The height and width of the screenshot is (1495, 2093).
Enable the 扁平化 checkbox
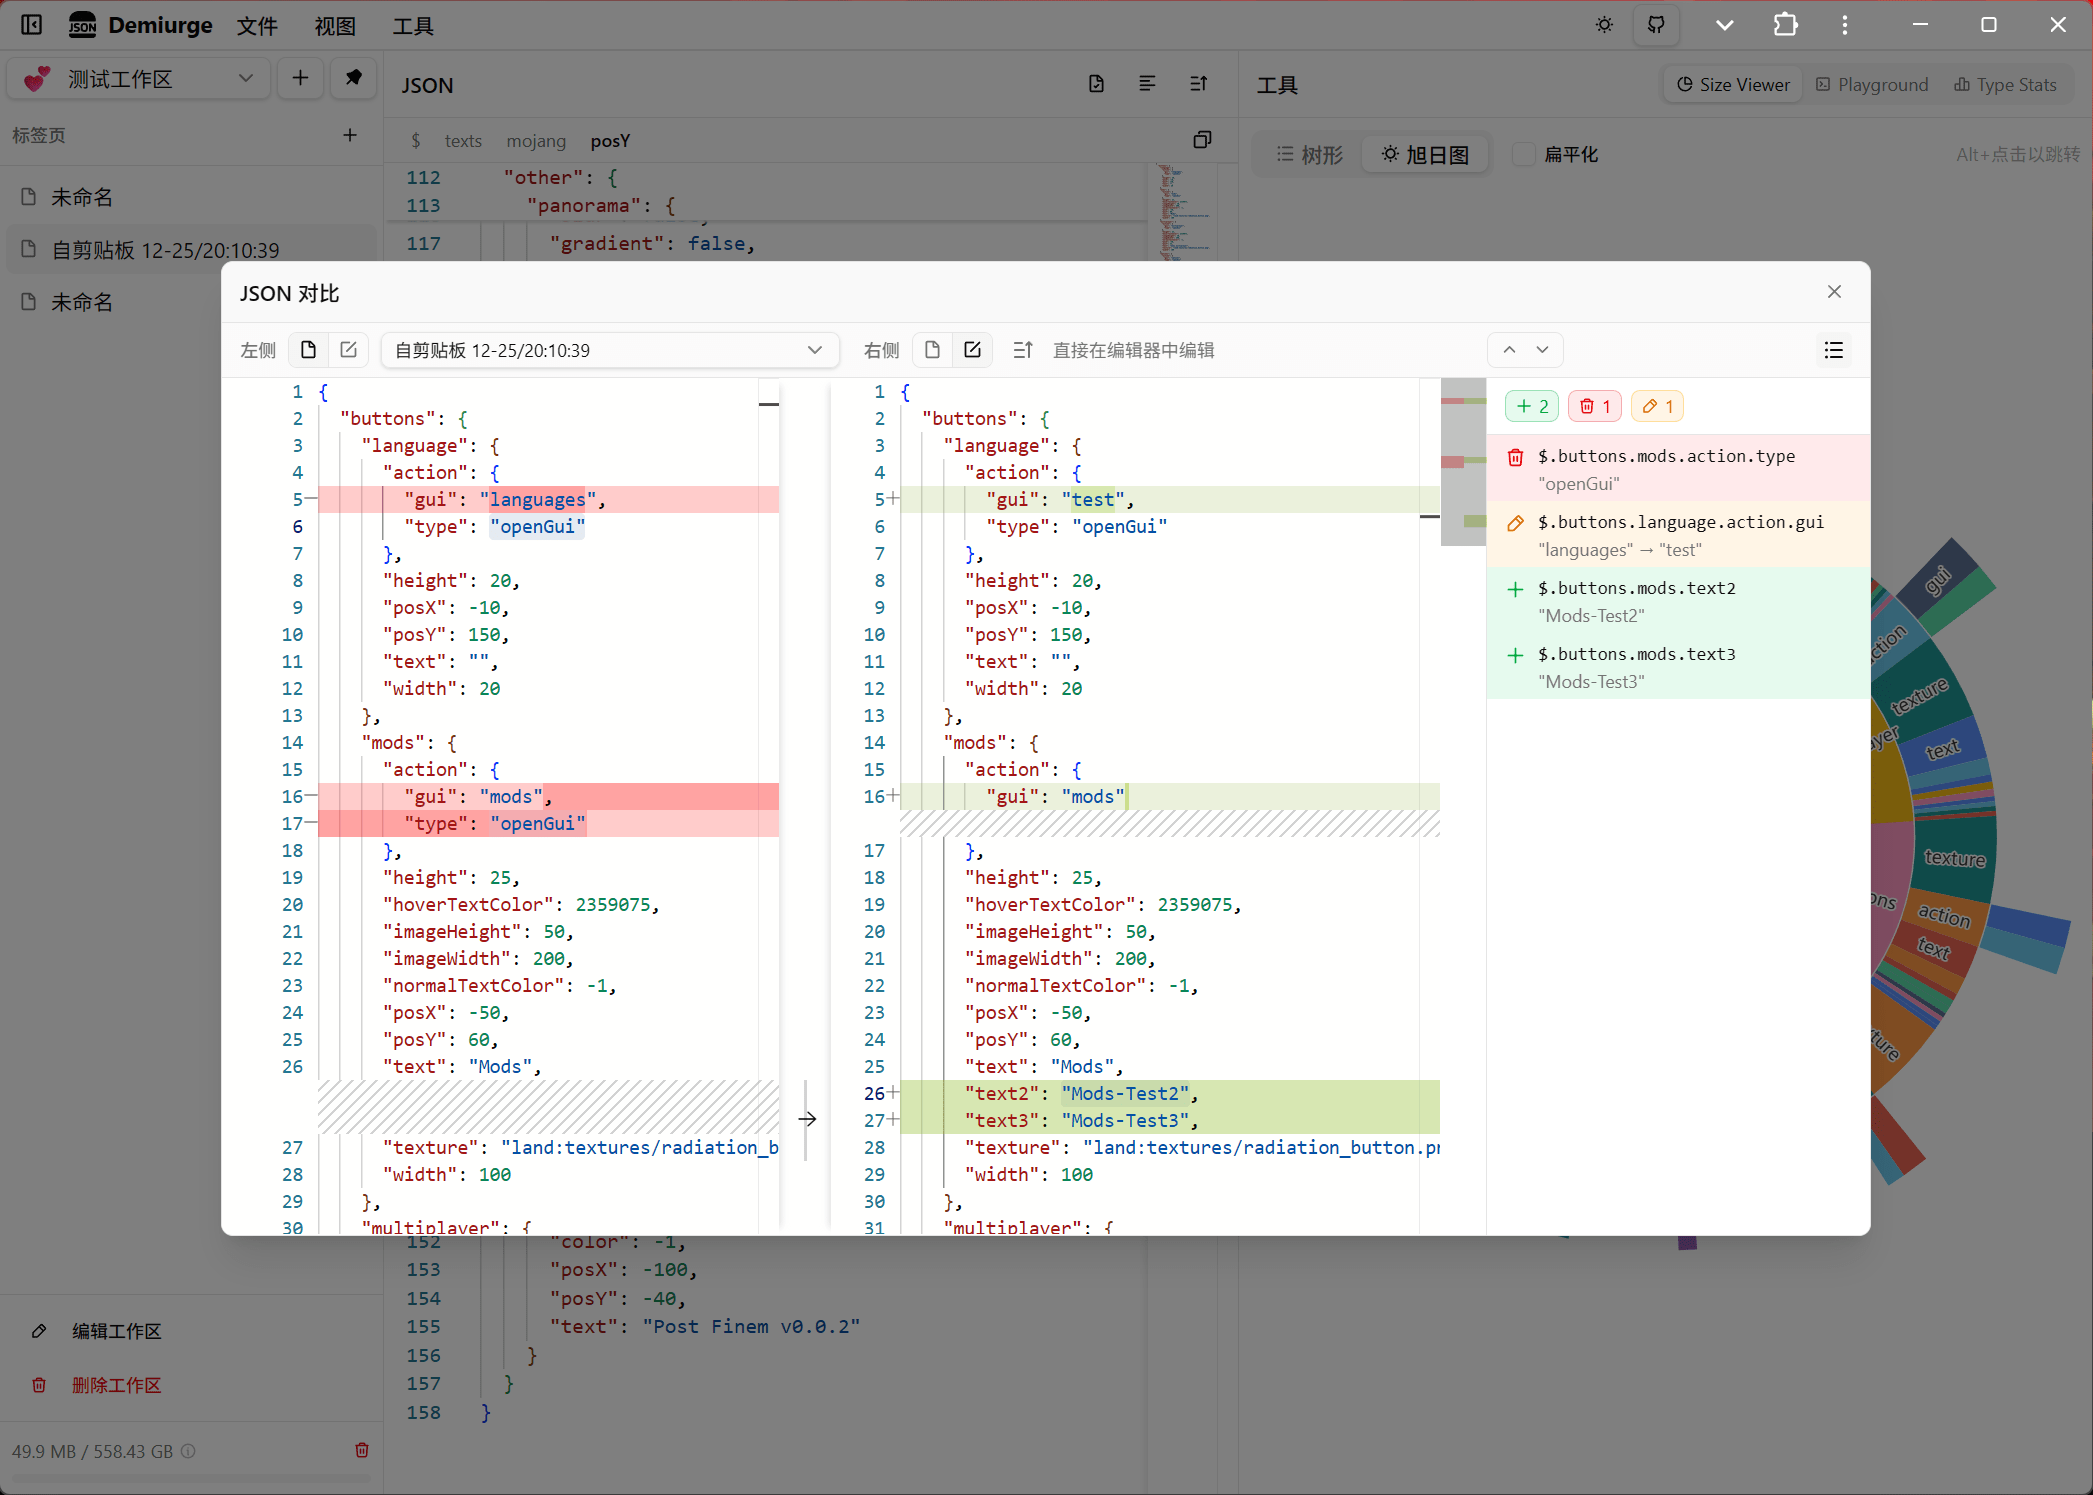coord(1523,155)
